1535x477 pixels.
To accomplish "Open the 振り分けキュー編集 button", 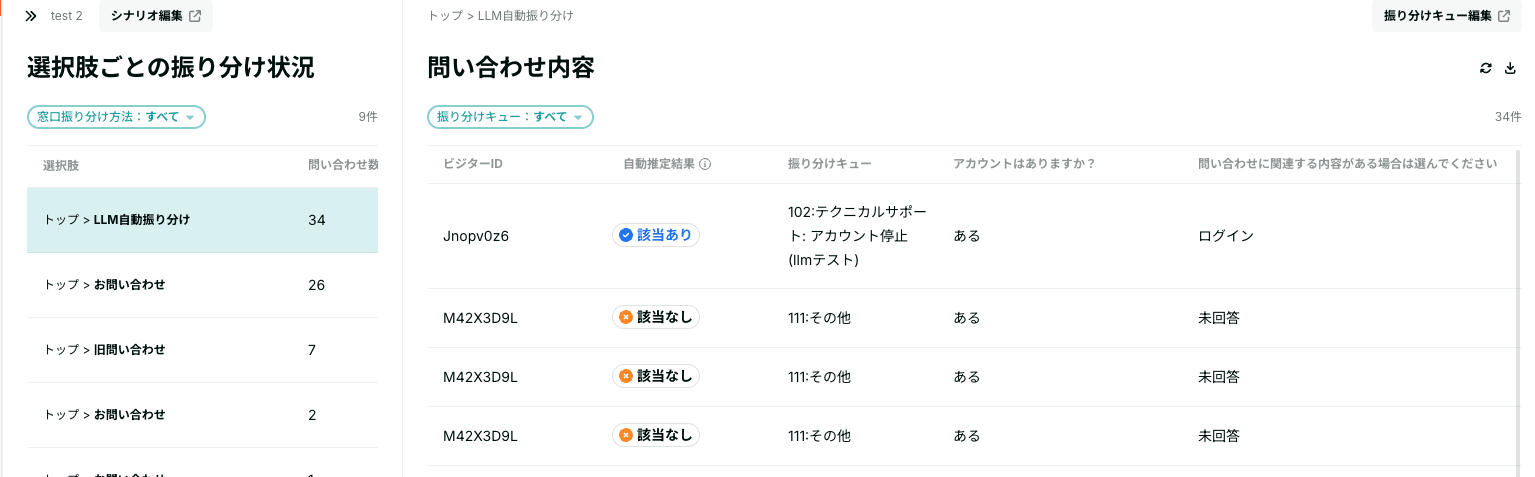I will [1445, 16].
